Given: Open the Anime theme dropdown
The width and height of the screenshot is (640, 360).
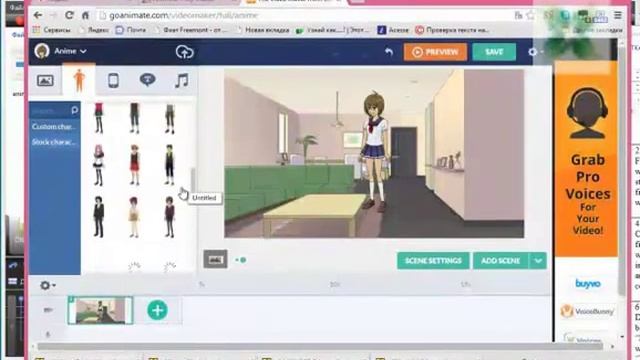Looking at the screenshot, I should click(70, 51).
